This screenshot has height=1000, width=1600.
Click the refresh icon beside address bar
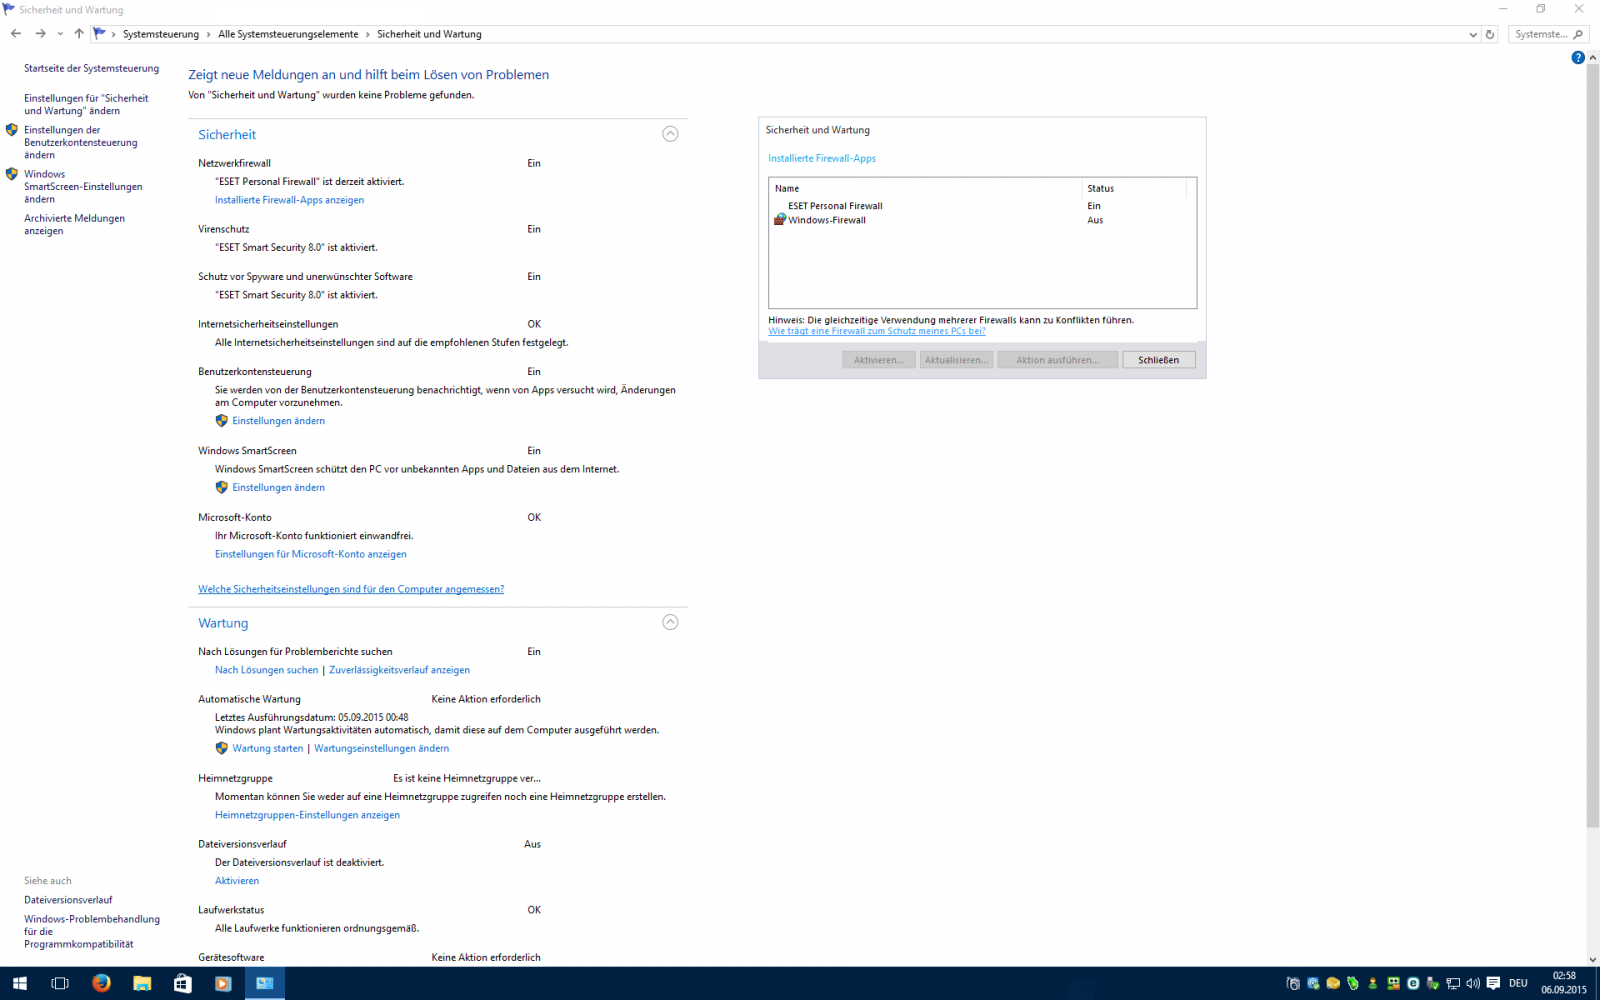(x=1490, y=34)
